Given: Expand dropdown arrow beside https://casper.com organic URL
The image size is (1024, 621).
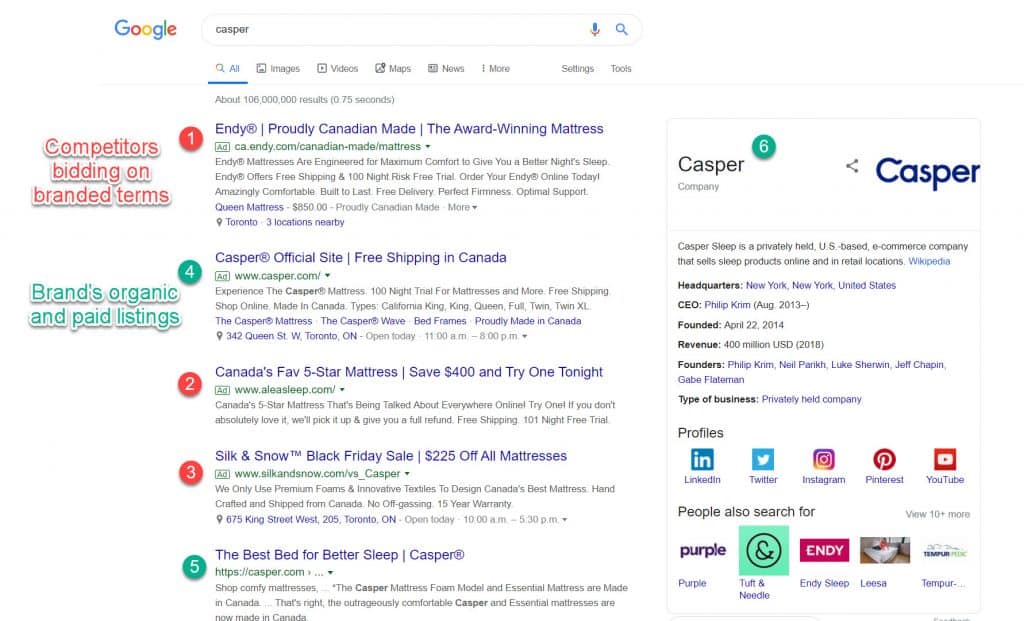Looking at the screenshot, I should click(330, 573).
